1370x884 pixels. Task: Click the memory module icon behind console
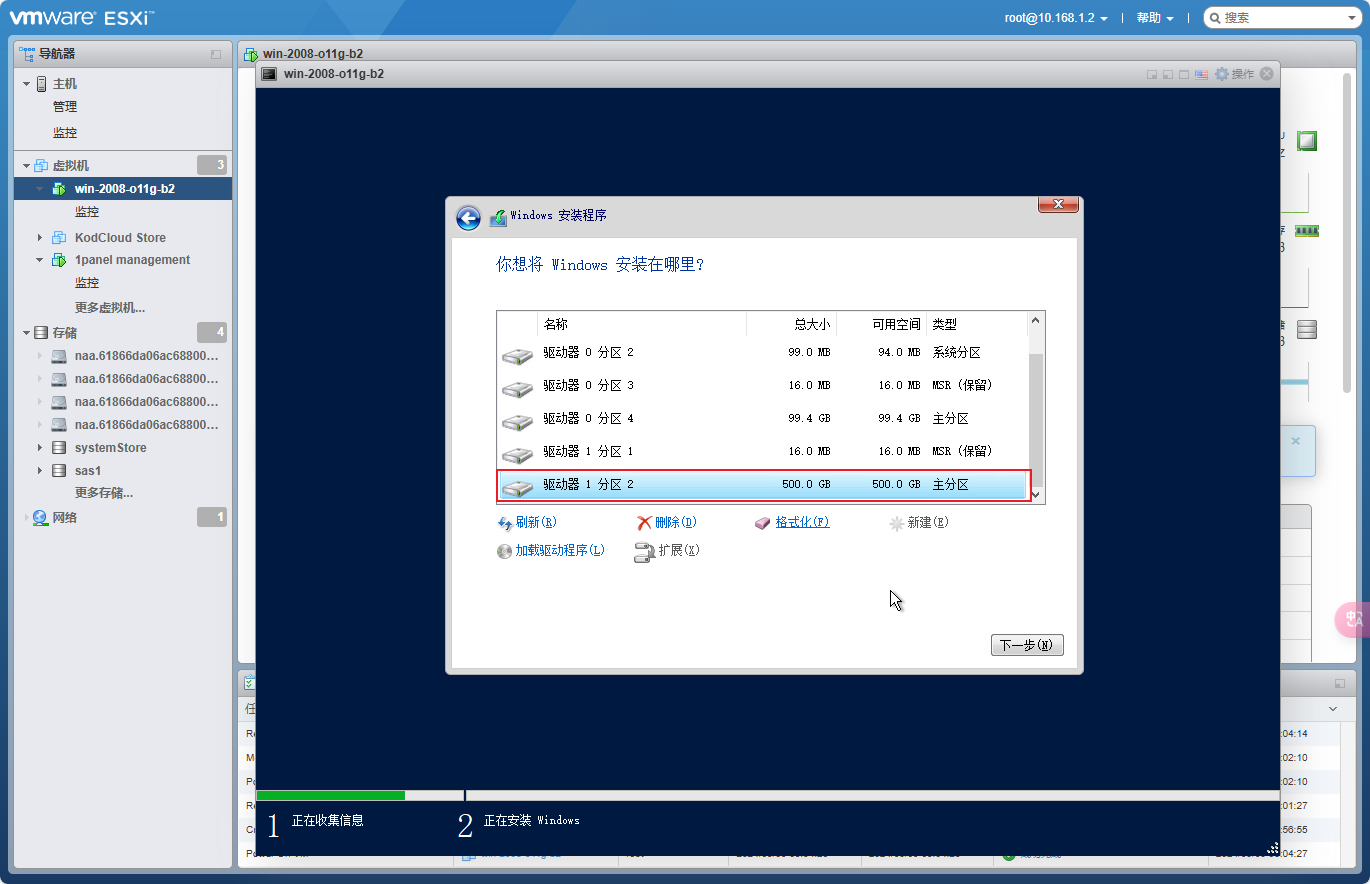(x=1307, y=231)
